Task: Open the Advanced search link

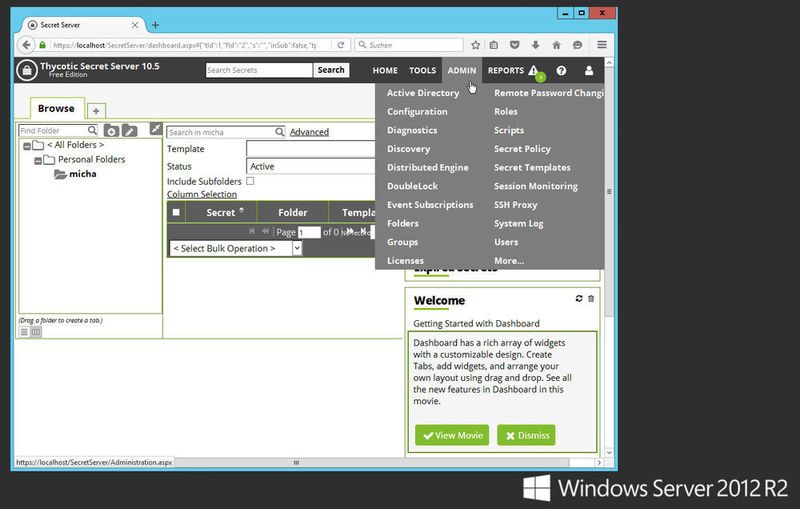Action: (x=309, y=132)
